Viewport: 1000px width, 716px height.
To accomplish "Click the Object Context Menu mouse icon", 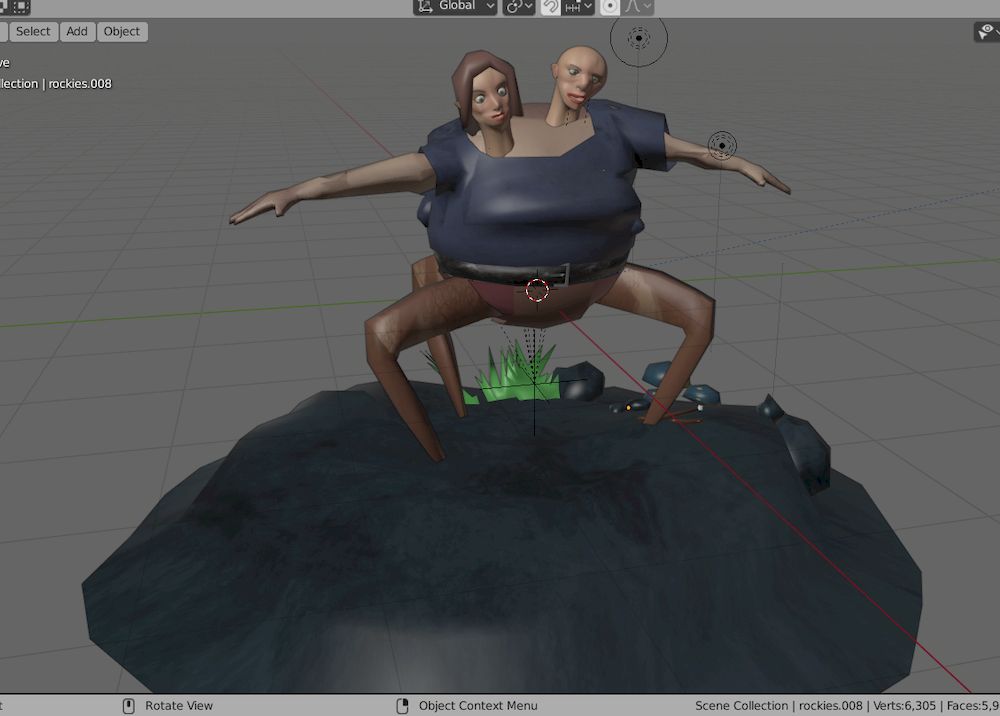I will [x=403, y=706].
